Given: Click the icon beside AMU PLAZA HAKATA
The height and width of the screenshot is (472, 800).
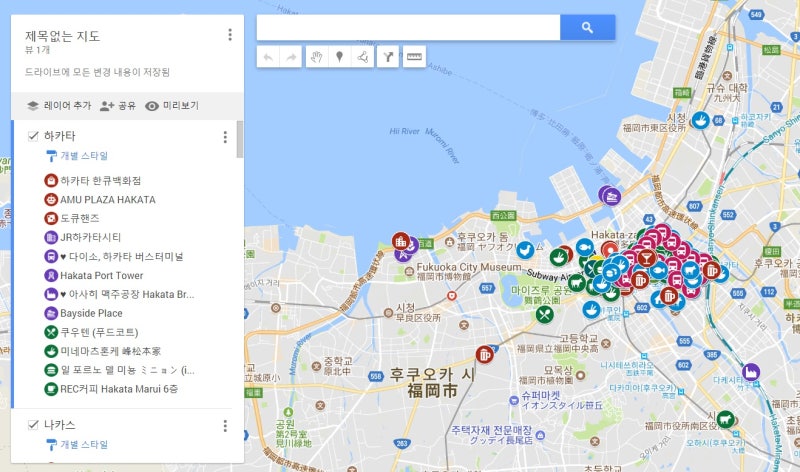Looking at the screenshot, I should click(x=51, y=200).
